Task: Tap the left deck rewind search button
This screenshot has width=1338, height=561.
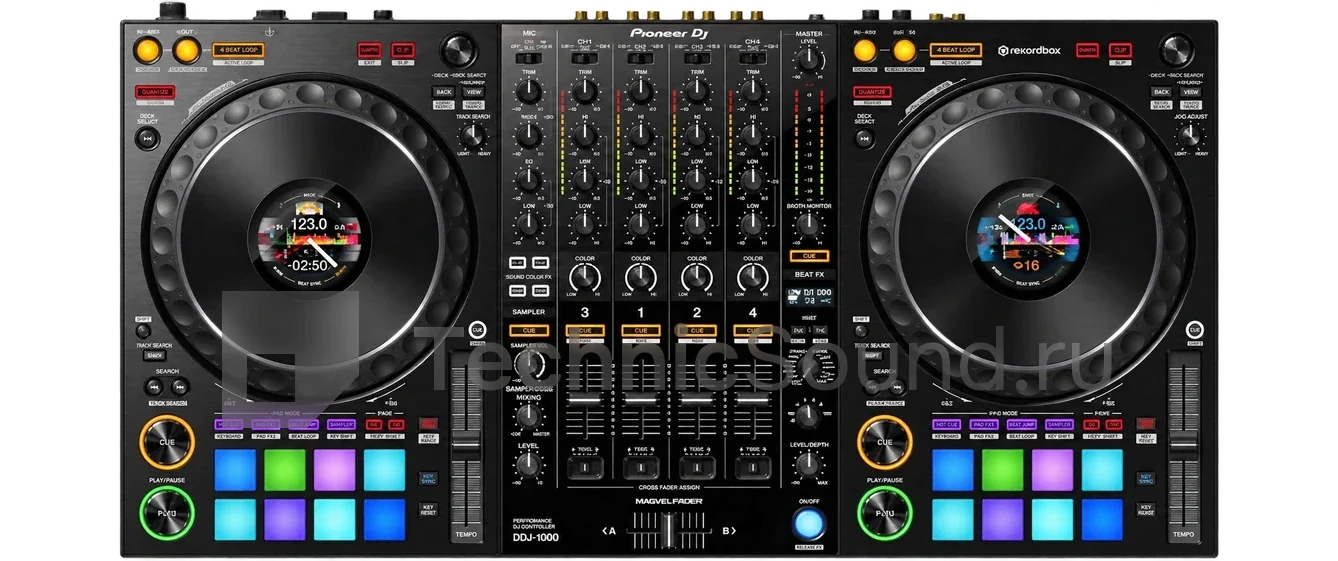Action: [x=154, y=387]
